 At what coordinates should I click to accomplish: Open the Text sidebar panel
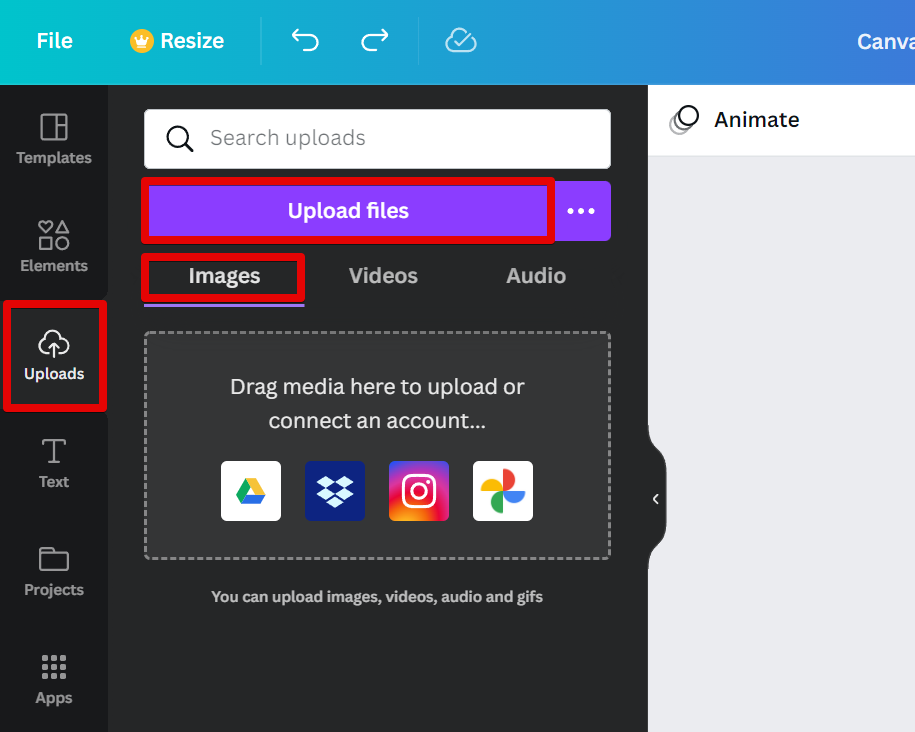tap(54, 463)
